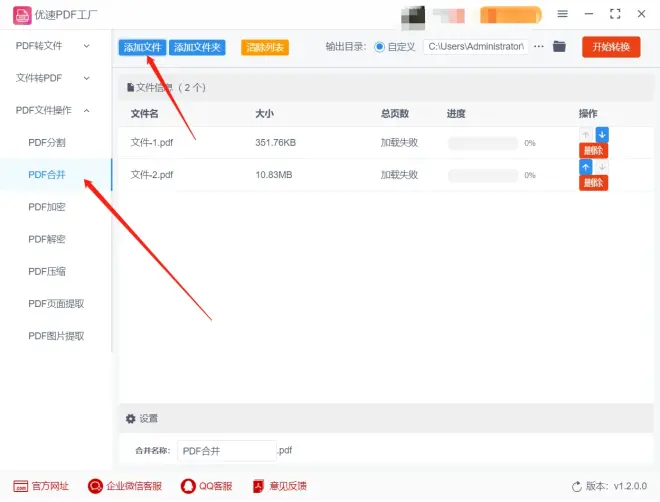Click the 10.83MB size cell
660x502 pixels.
[x=274, y=175]
